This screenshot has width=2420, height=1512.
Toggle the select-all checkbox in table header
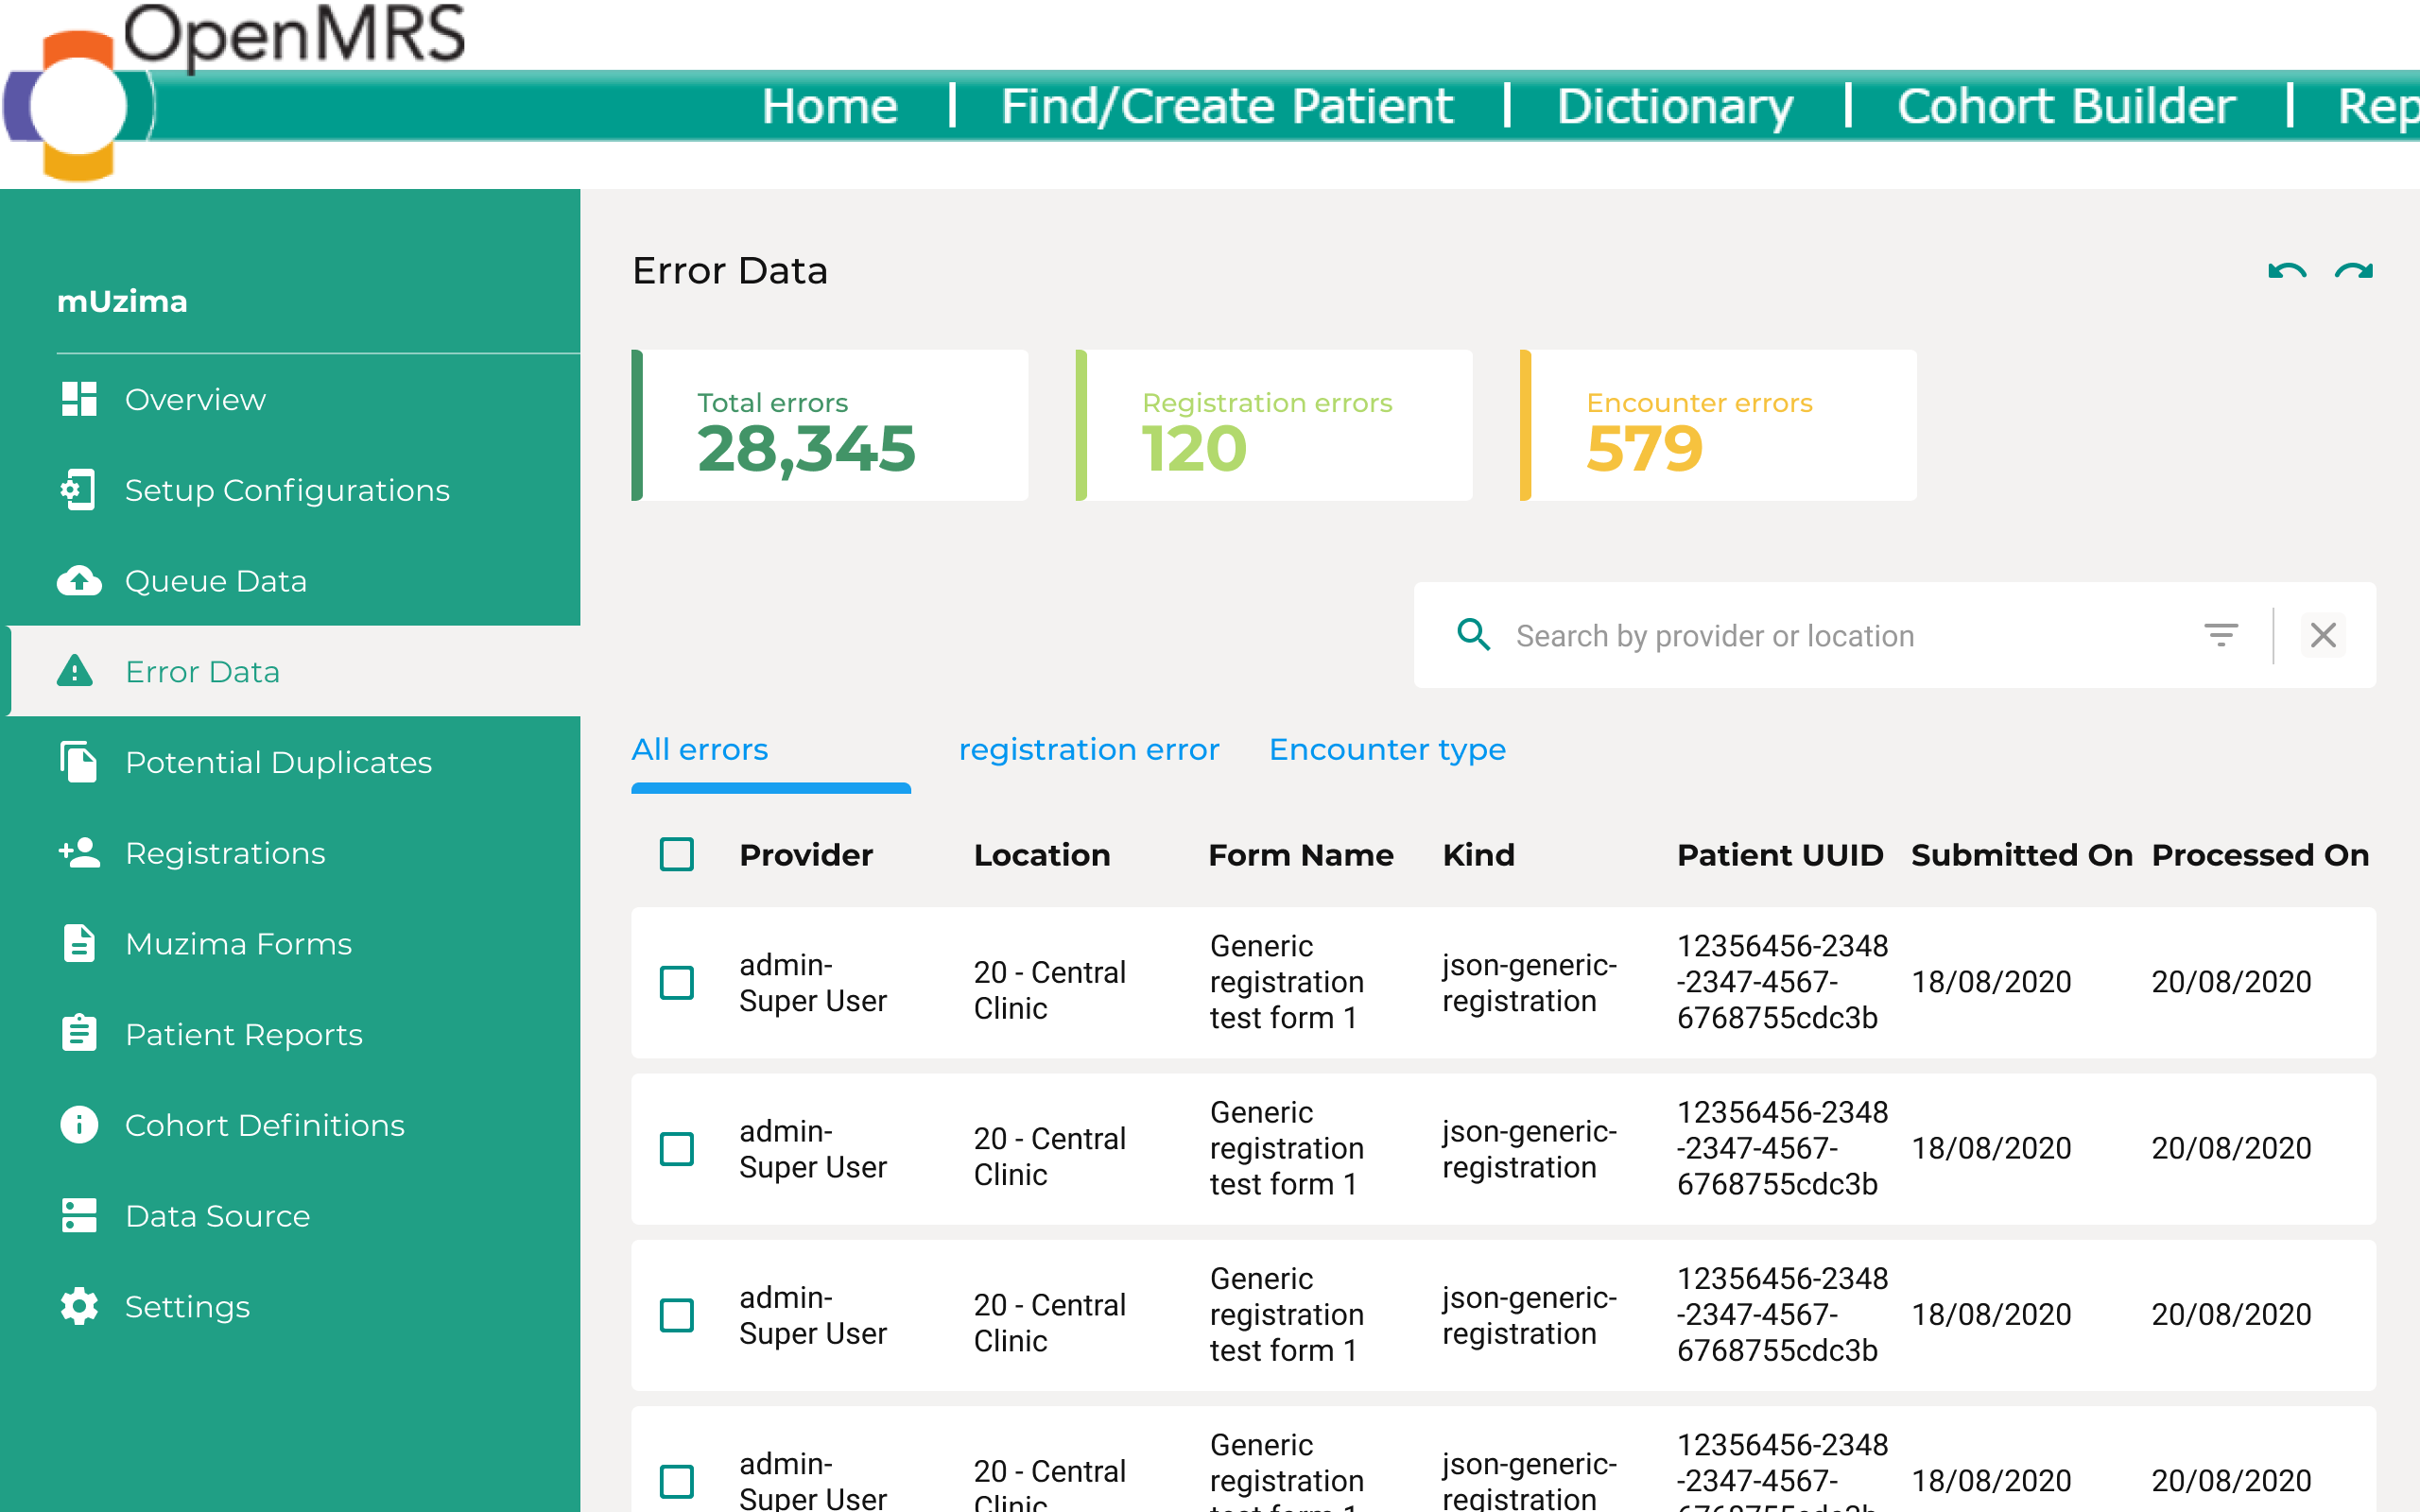(x=677, y=855)
